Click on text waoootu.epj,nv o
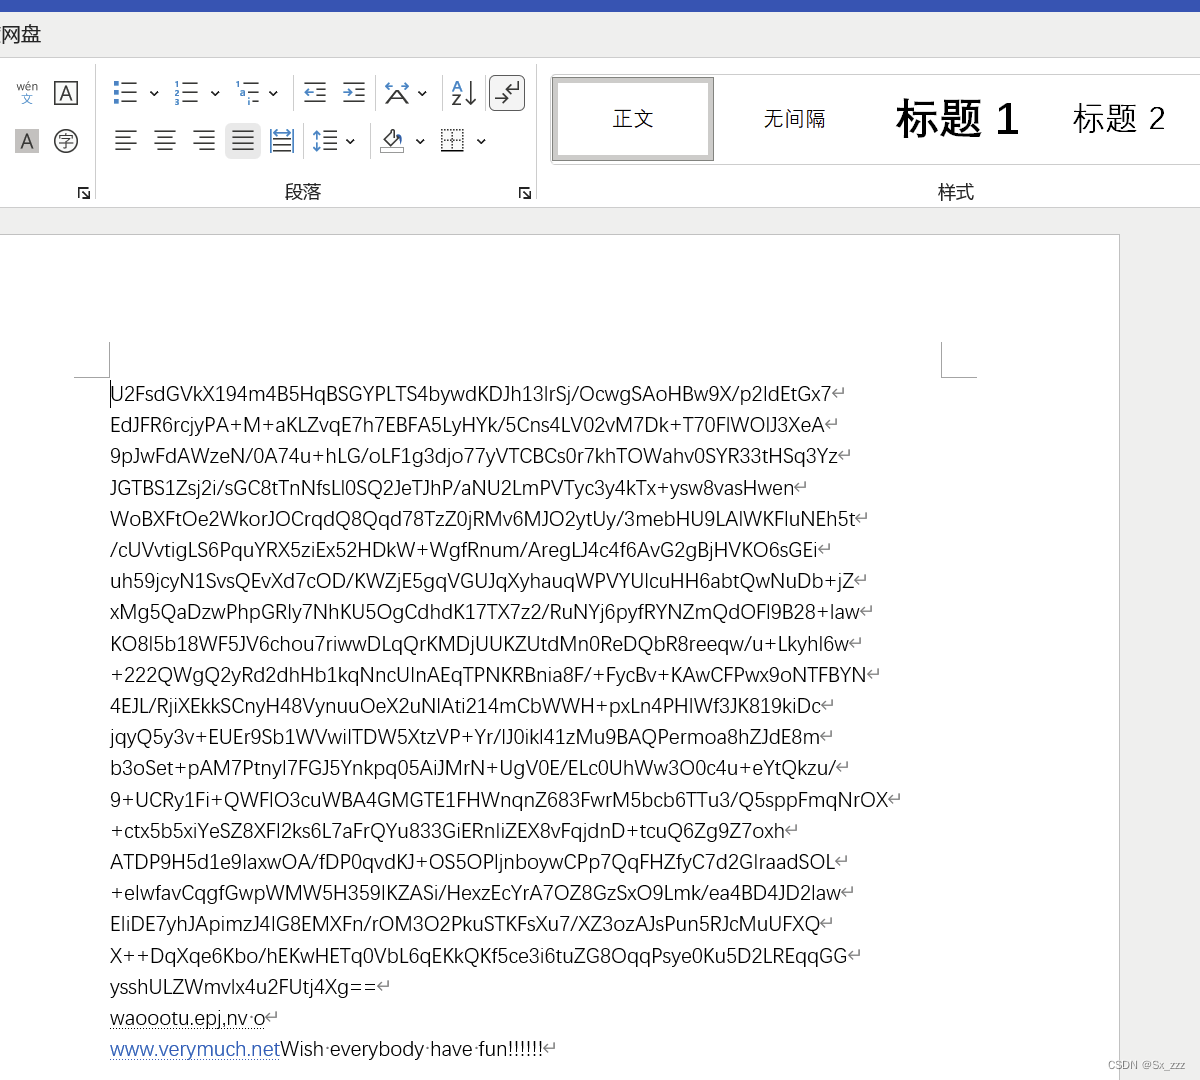 188,1018
